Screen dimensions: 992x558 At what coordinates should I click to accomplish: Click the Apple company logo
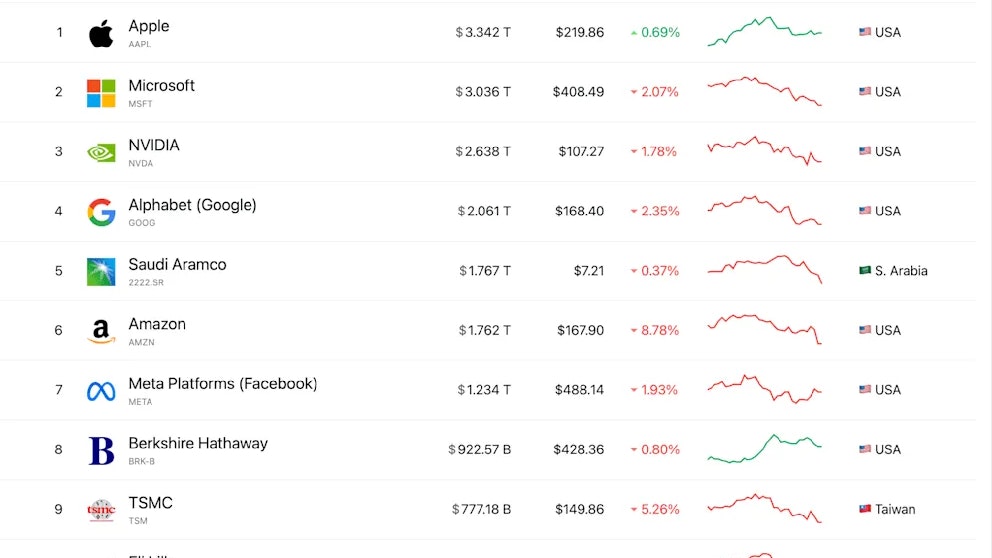point(101,34)
